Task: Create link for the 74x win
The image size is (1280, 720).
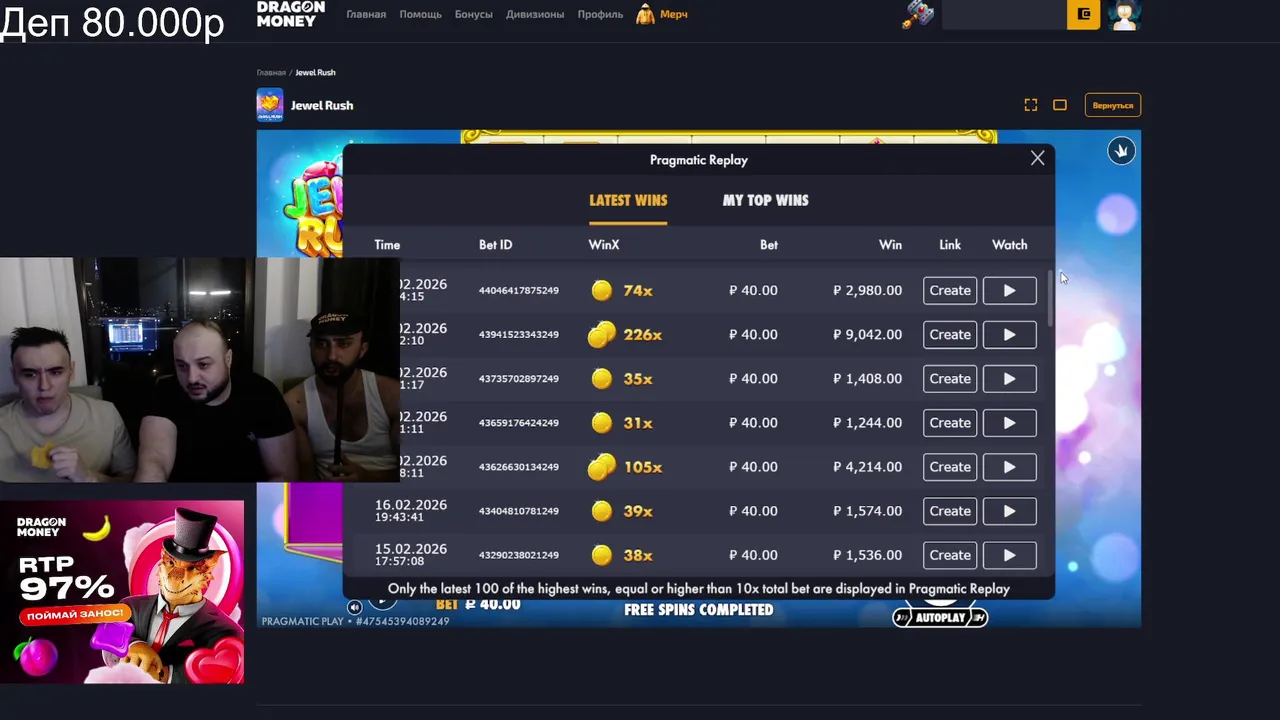Action: coord(950,290)
